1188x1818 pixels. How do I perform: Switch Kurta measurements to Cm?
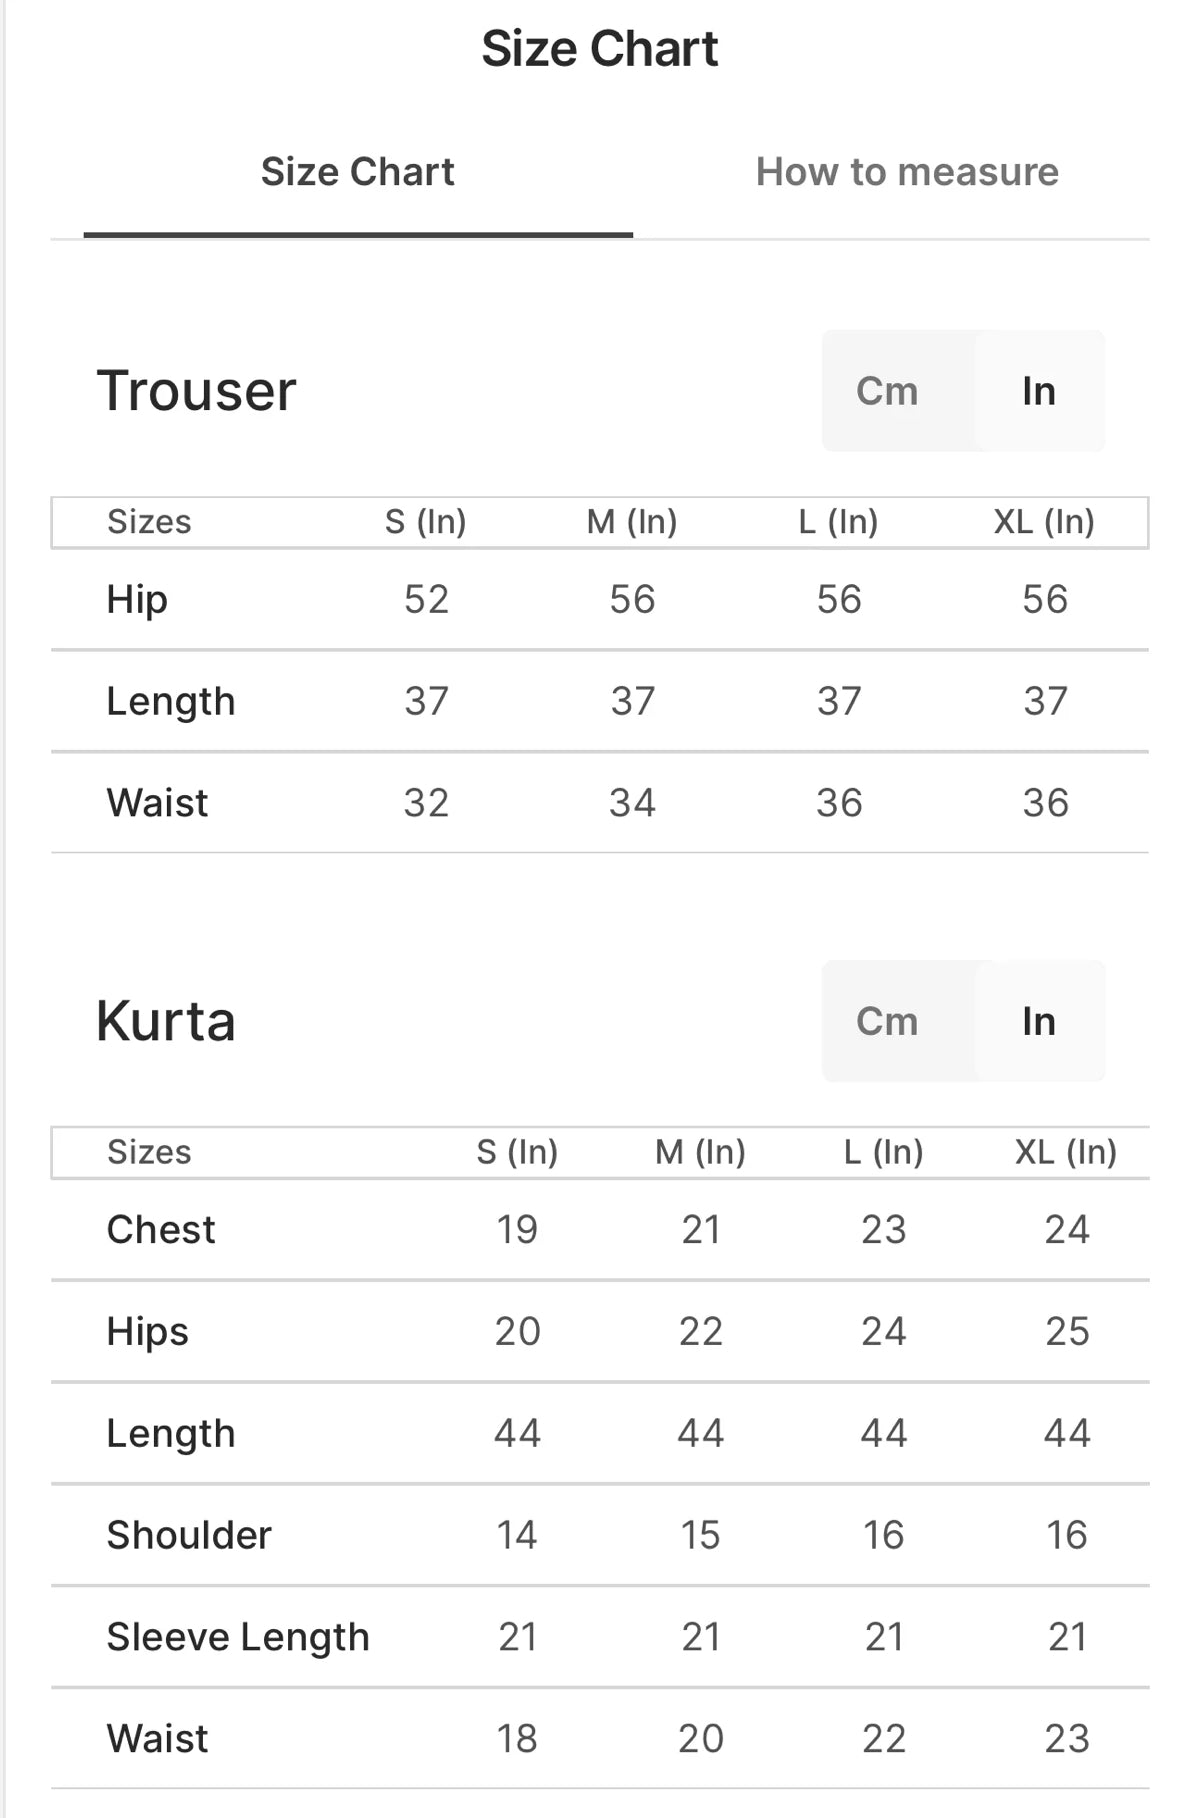887,1021
